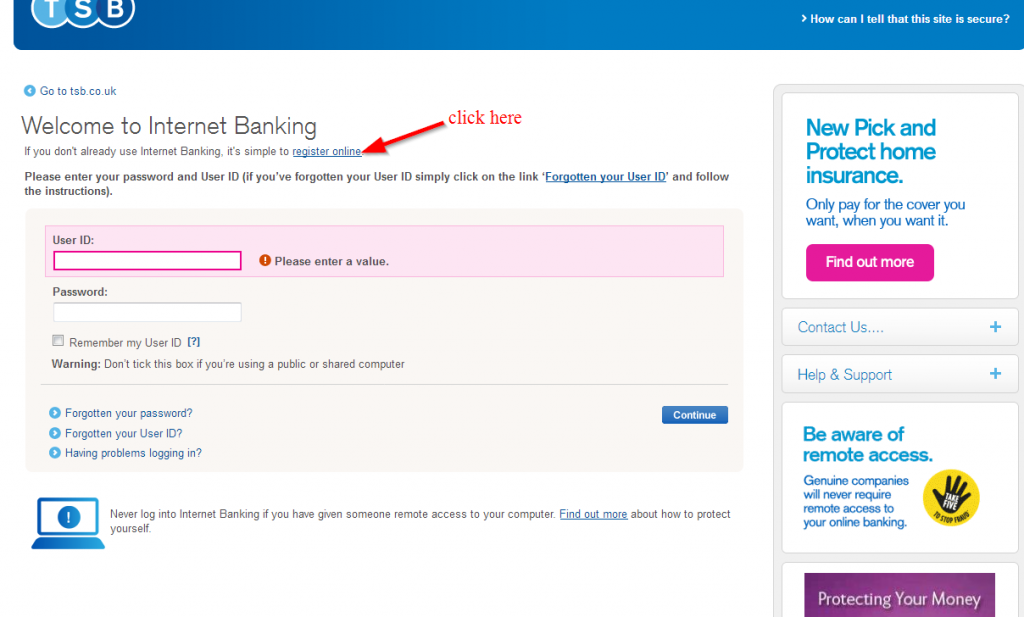Viewport: 1024px width, 617px height.
Task: Click the Continue button
Action: coord(694,414)
